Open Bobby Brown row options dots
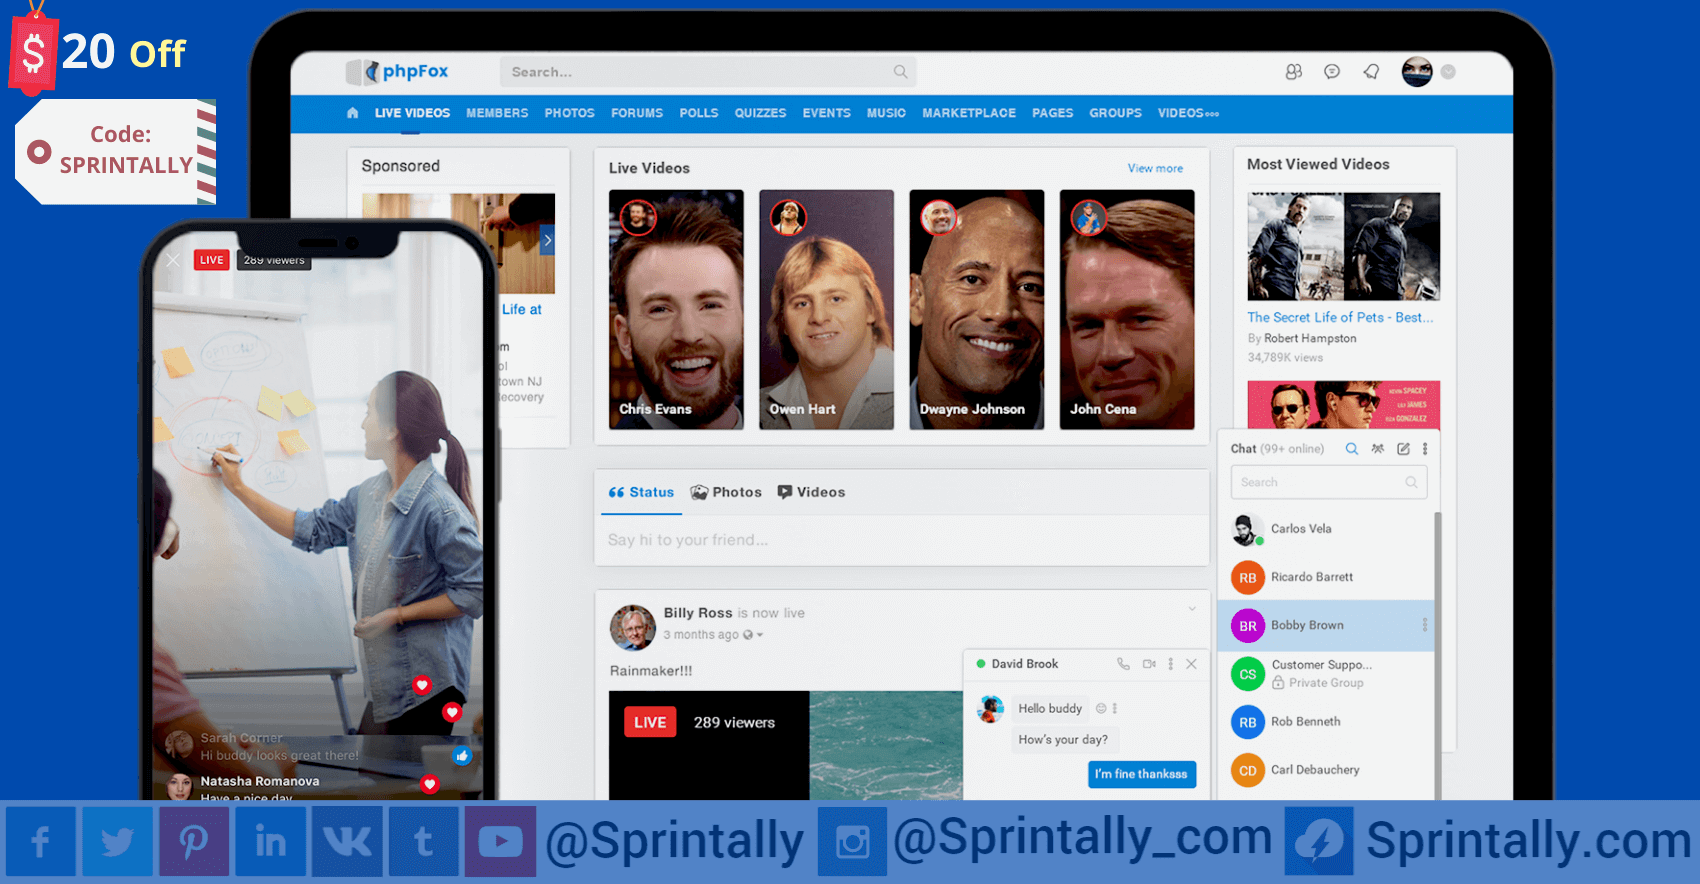Screen dimensions: 1700x884 1425,625
